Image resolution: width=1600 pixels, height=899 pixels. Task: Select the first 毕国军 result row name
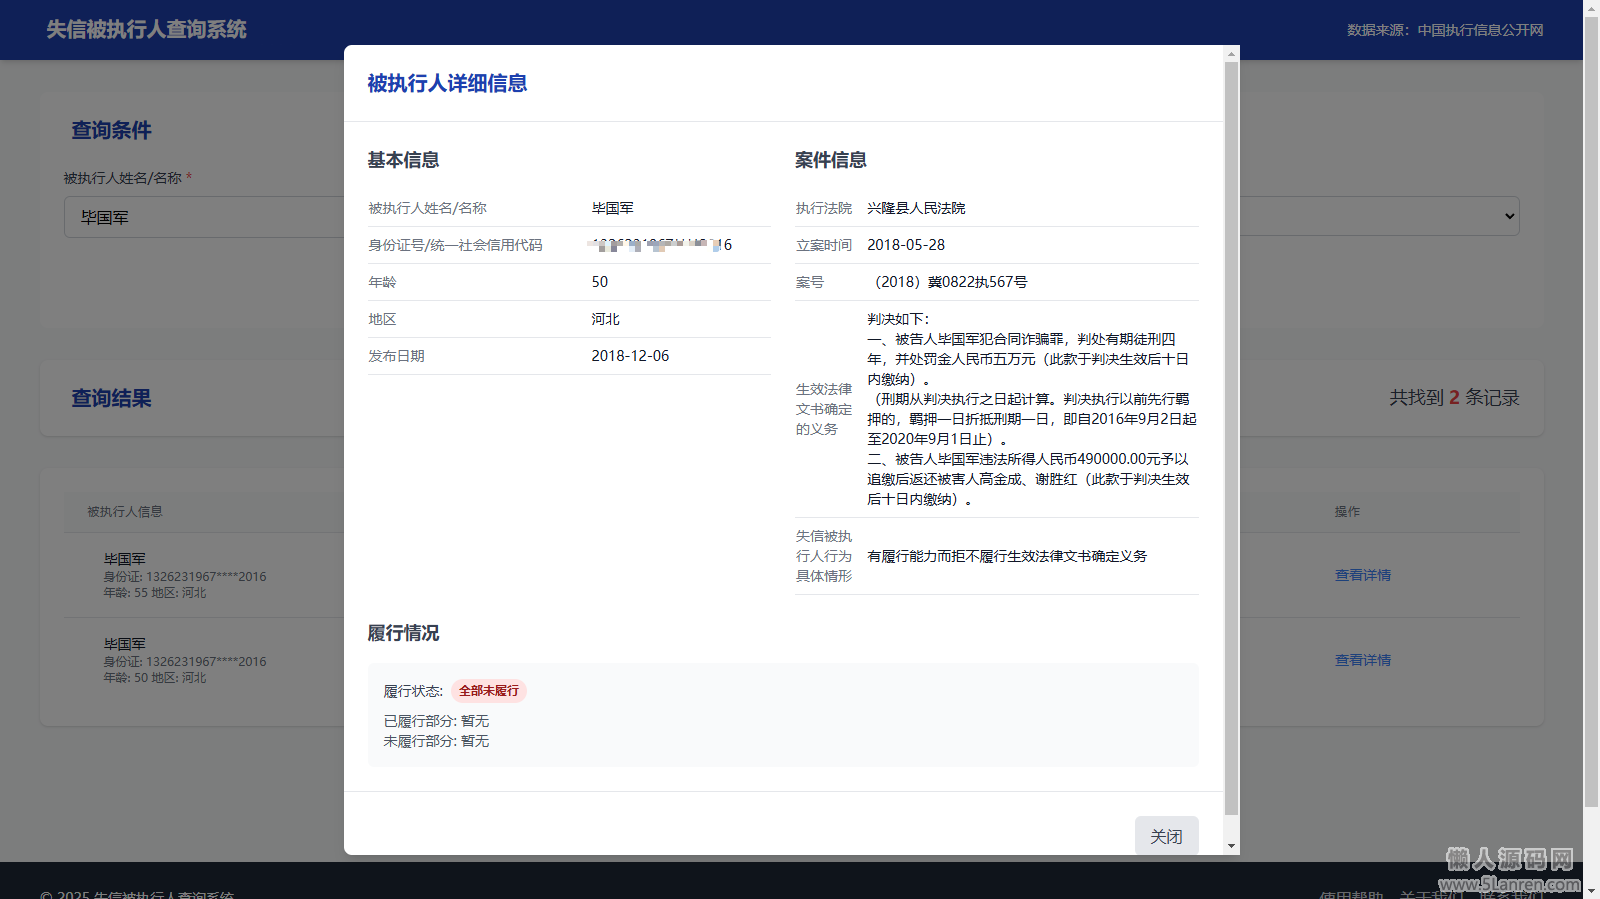[x=125, y=559]
